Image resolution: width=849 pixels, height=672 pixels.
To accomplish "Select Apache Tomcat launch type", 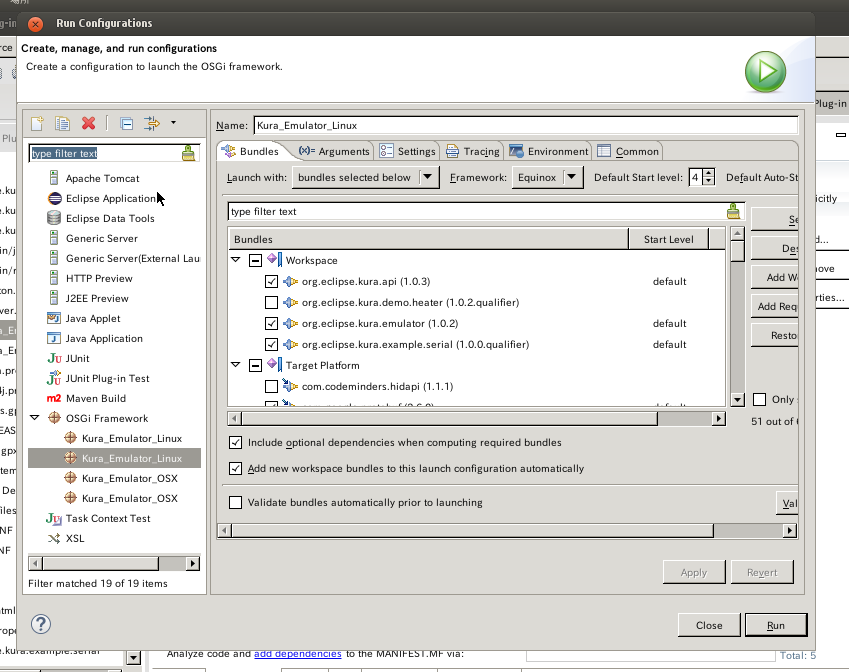I will click(x=102, y=178).
